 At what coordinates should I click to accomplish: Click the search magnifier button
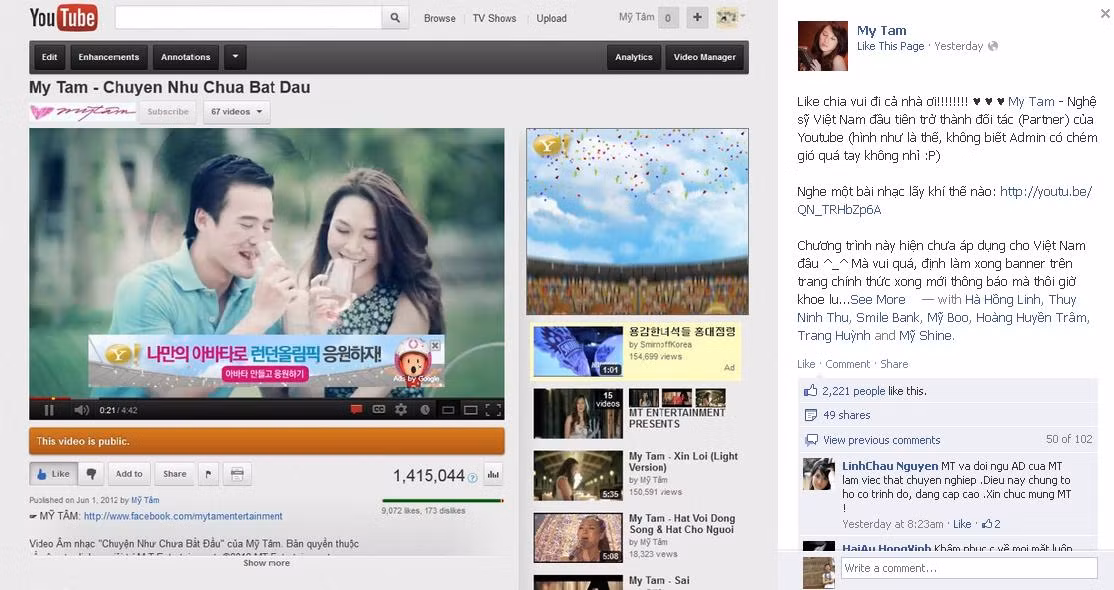pos(395,18)
